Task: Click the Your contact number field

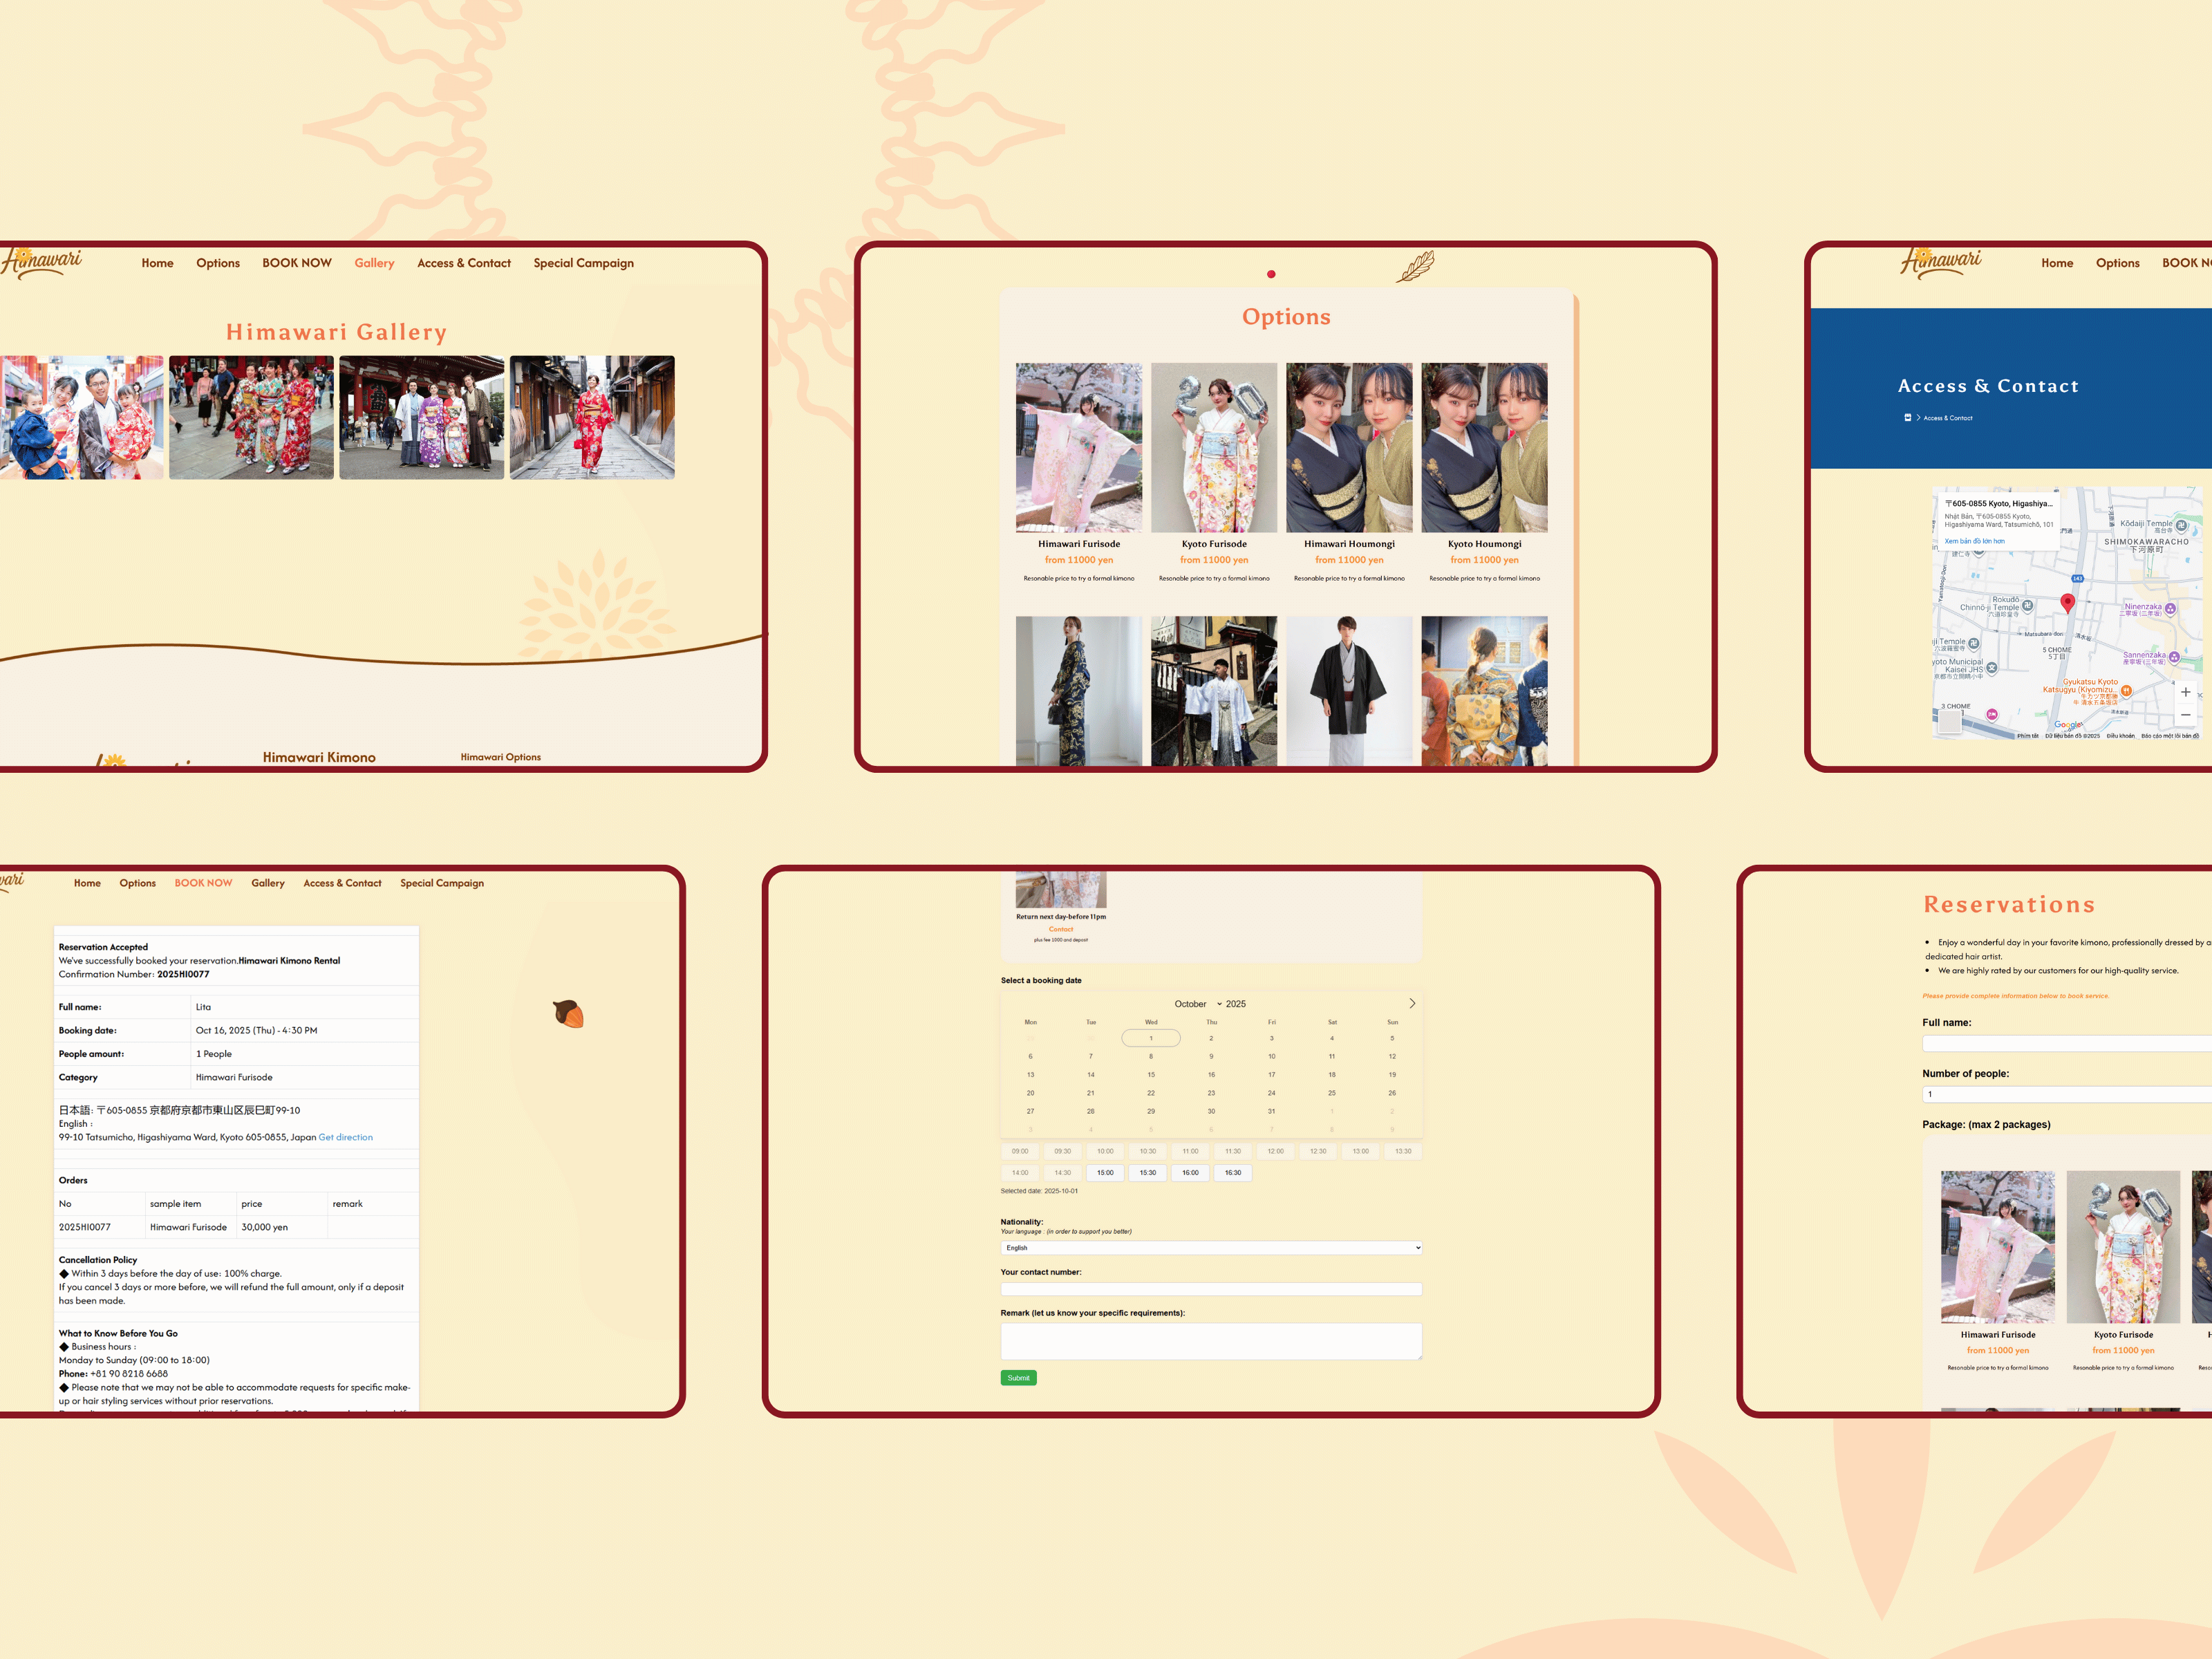Action: click(1211, 1289)
